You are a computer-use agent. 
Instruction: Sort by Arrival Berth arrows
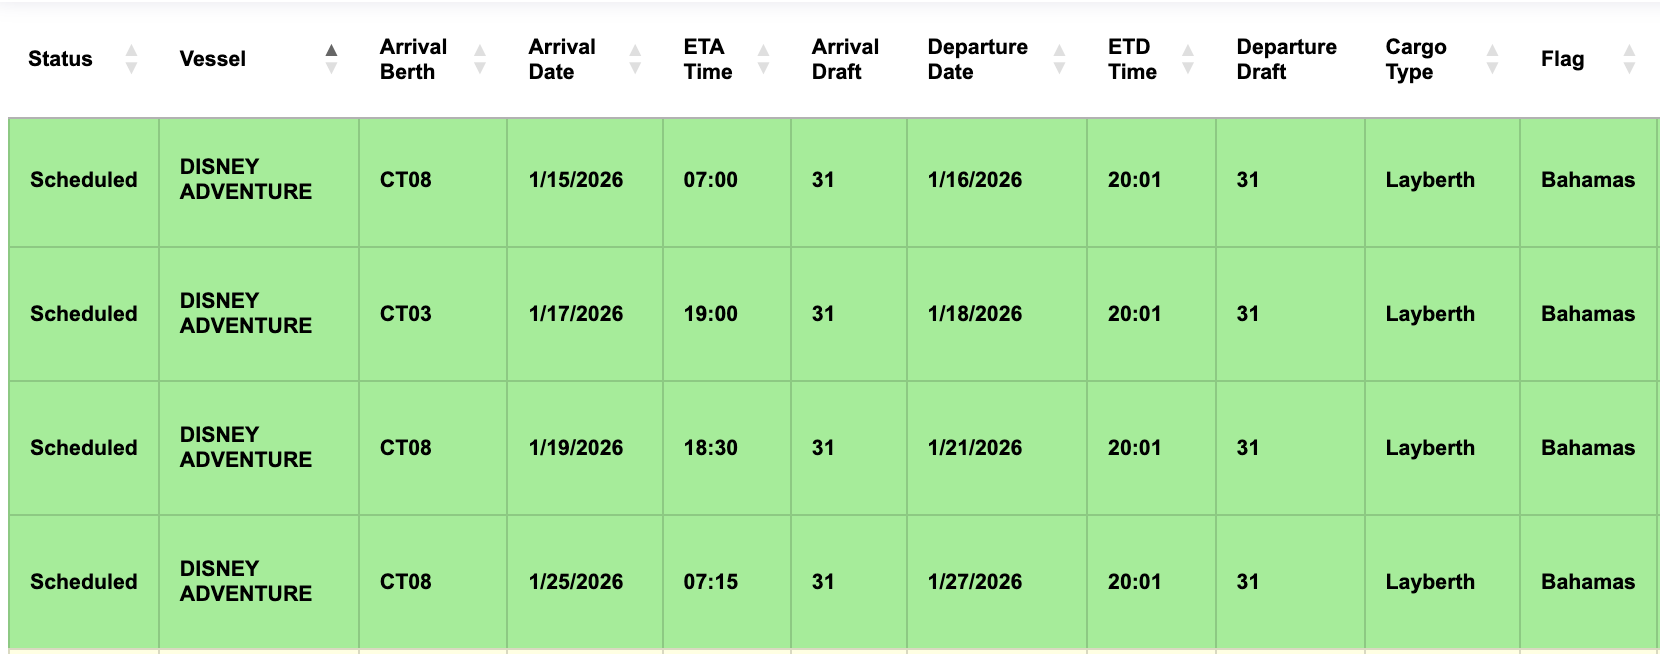[480, 59]
